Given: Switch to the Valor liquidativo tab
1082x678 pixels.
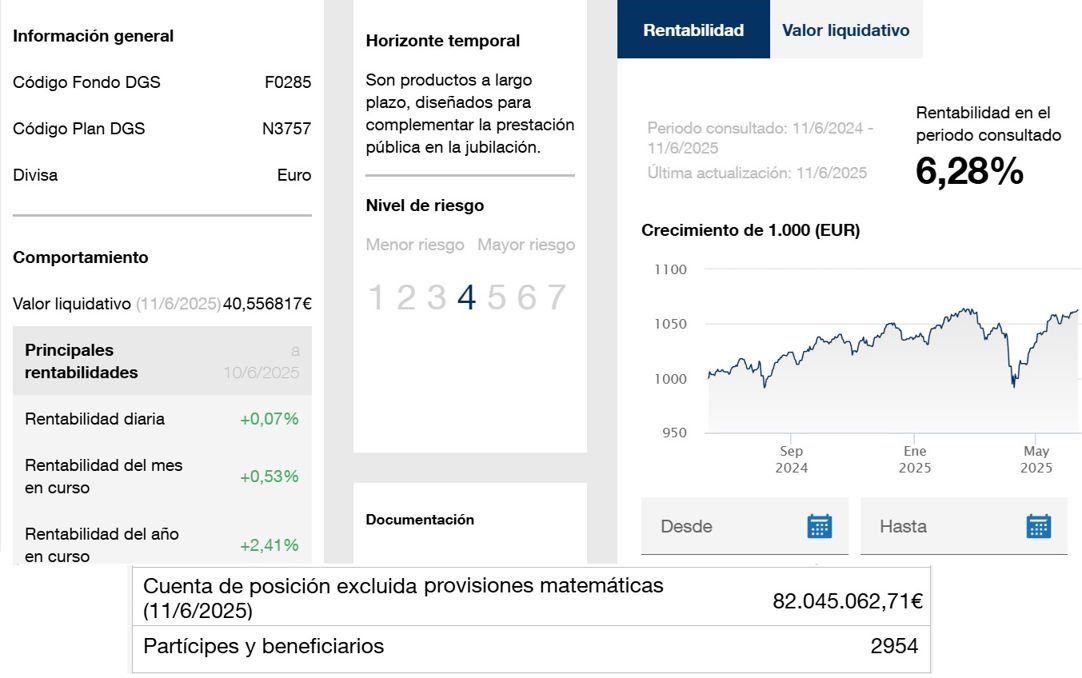Looking at the screenshot, I should (x=845, y=30).
